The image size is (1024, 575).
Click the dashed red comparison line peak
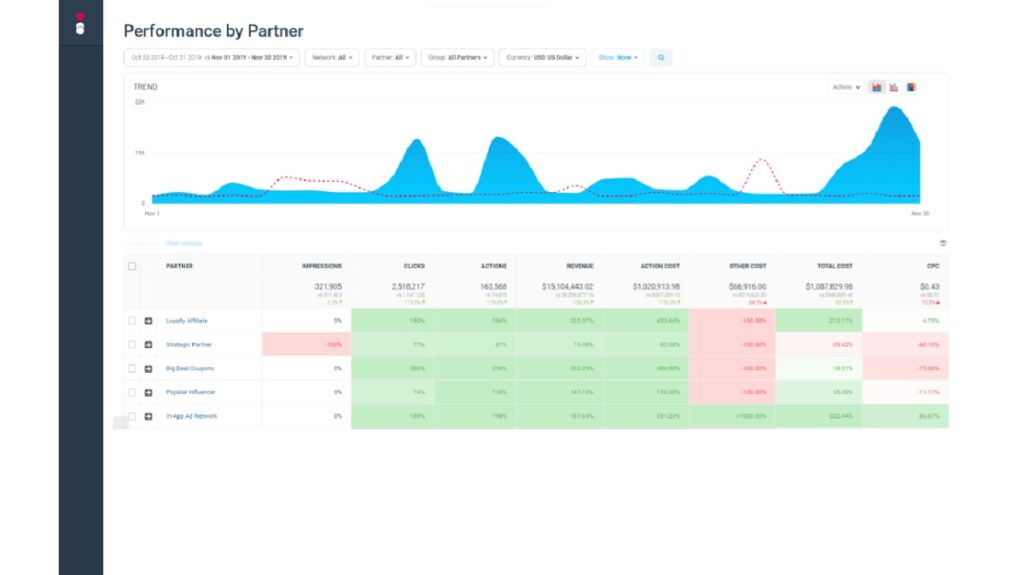click(x=761, y=160)
